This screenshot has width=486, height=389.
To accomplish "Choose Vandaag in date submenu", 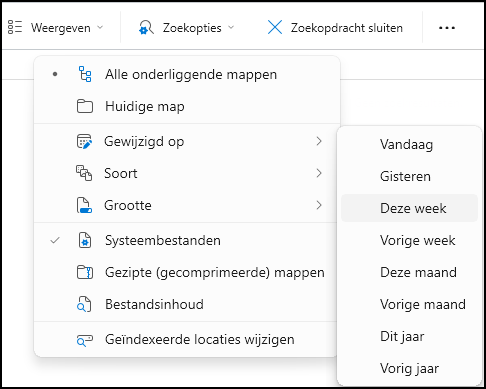I will tap(409, 144).
